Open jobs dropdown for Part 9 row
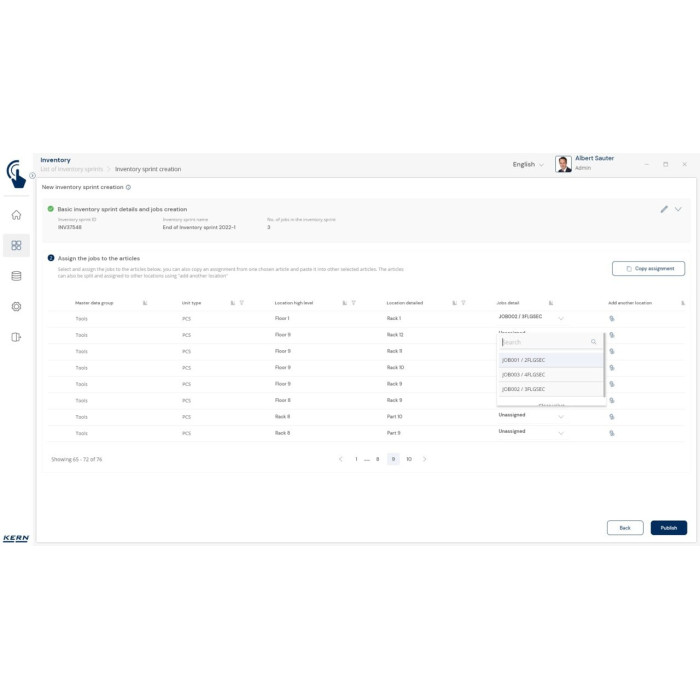This screenshot has width=700, height=700. tap(561, 433)
